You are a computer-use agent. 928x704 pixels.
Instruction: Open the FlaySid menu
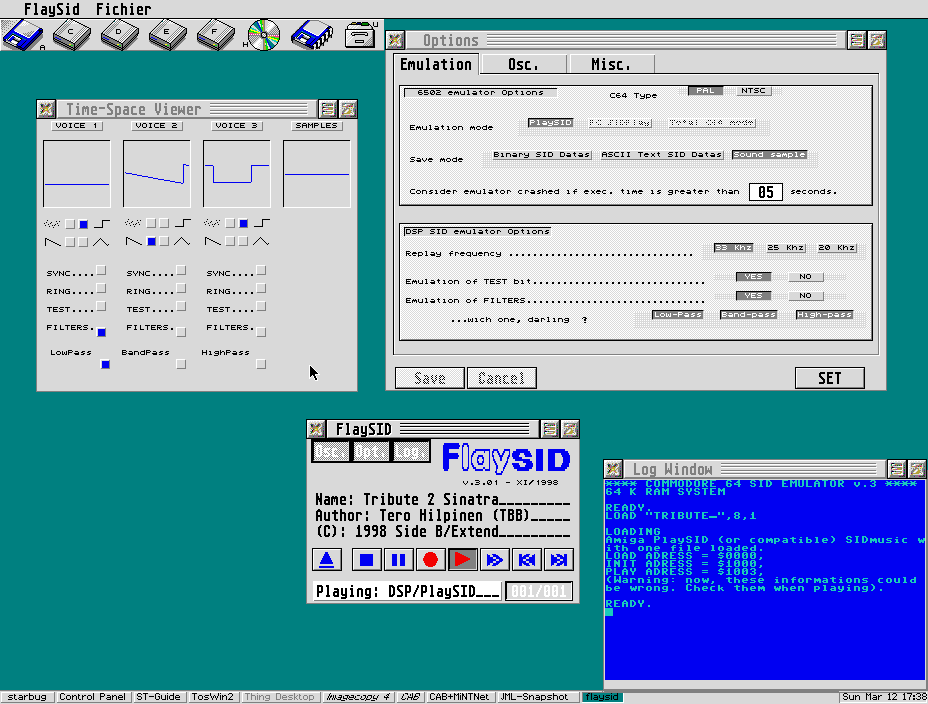coord(51,9)
